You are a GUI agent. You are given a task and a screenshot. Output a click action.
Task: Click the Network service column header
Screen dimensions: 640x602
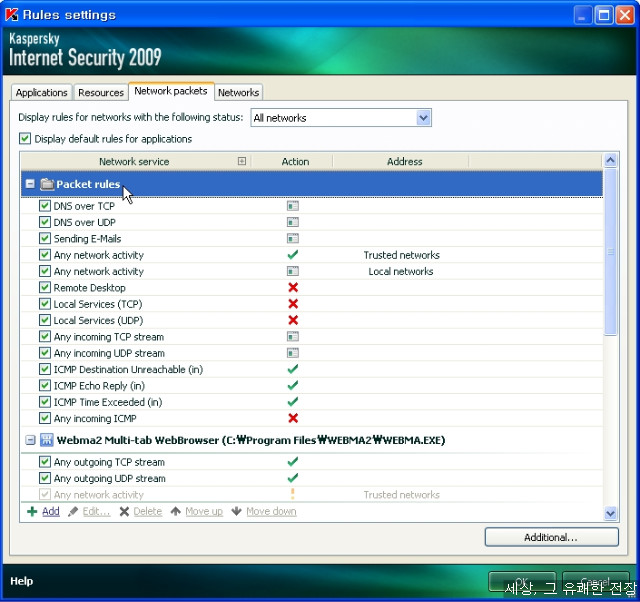134,161
